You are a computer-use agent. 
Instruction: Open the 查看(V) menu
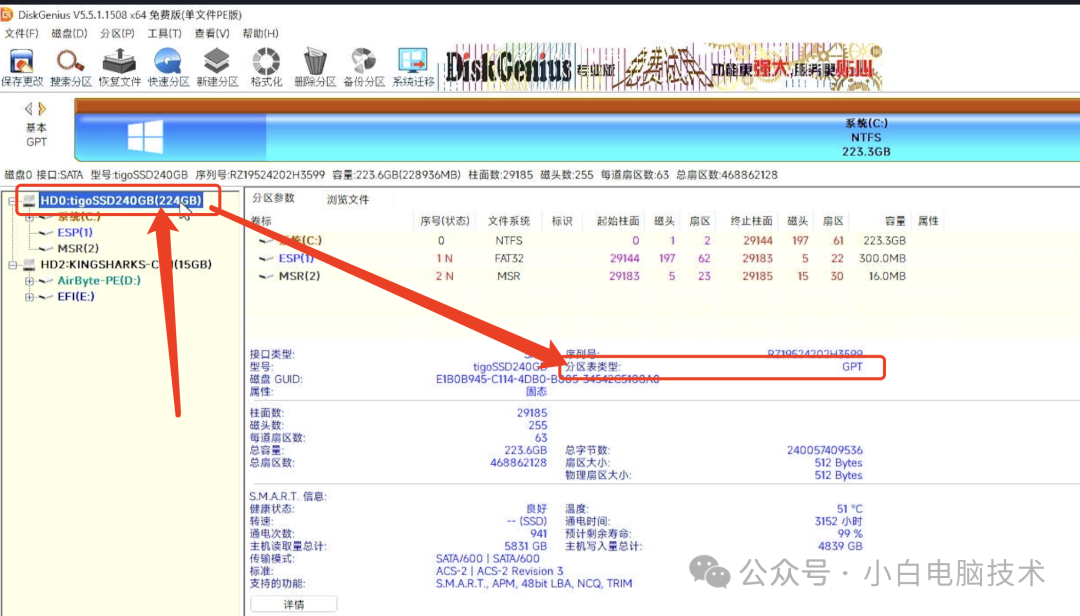211,33
